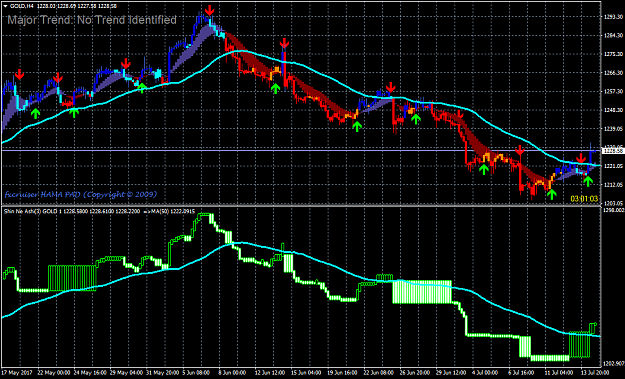The image size is (625, 379).
Task: Click the red sell arrow near 29 Jun 12:00
Action: point(460,114)
